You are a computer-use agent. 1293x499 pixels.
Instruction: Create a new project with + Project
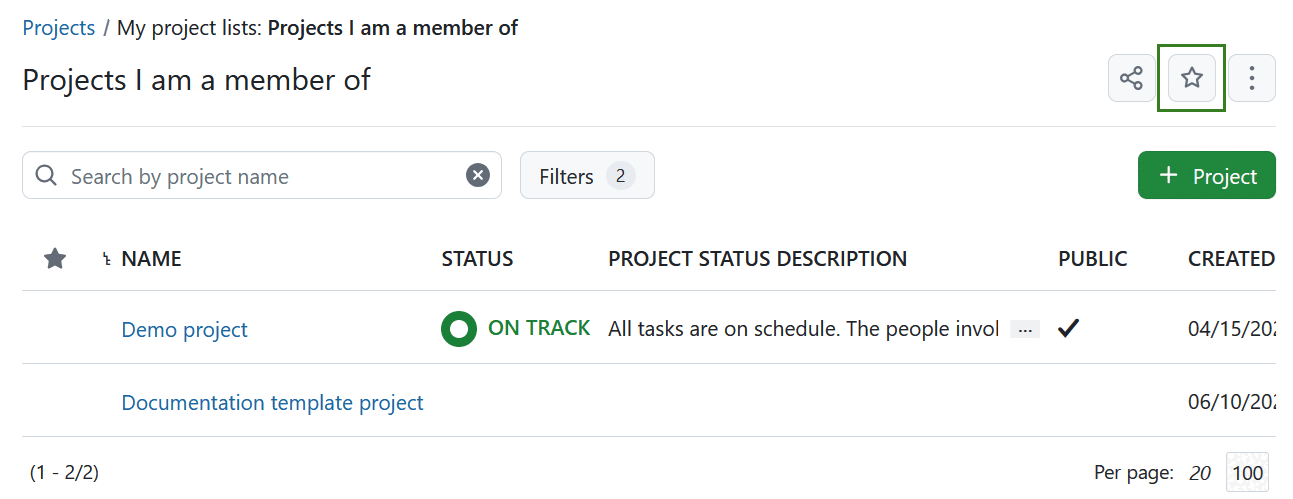point(1206,176)
